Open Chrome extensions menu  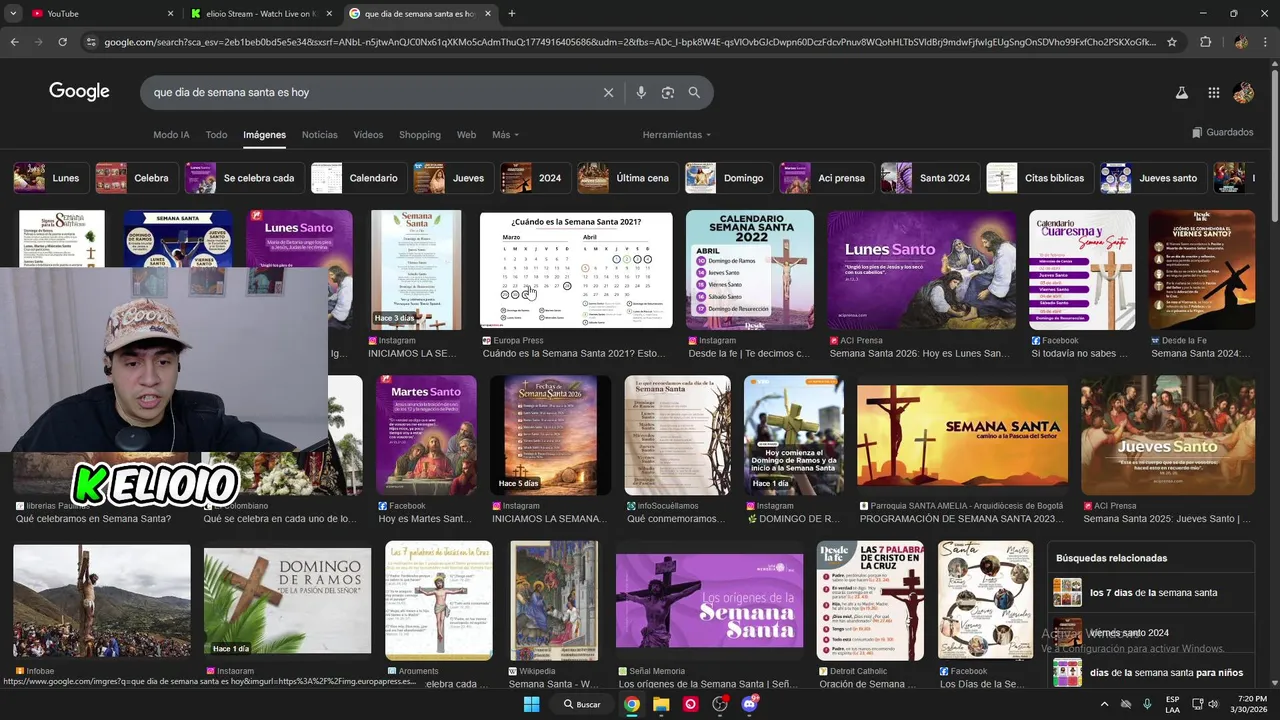tap(1205, 42)
